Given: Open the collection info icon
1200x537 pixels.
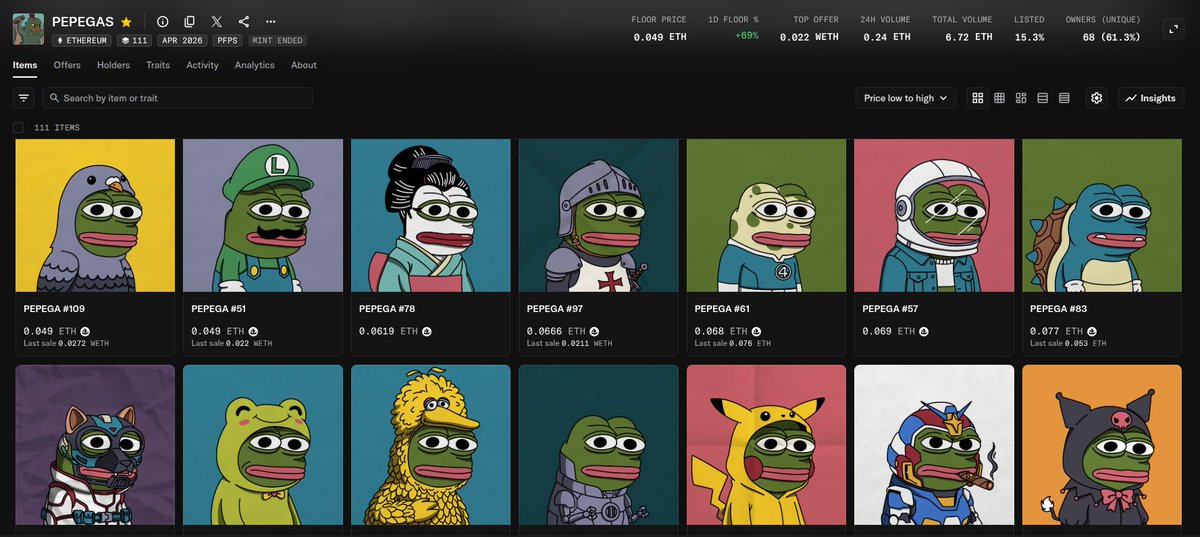Looking at the screenshot, I should click(x=163, y=21).
